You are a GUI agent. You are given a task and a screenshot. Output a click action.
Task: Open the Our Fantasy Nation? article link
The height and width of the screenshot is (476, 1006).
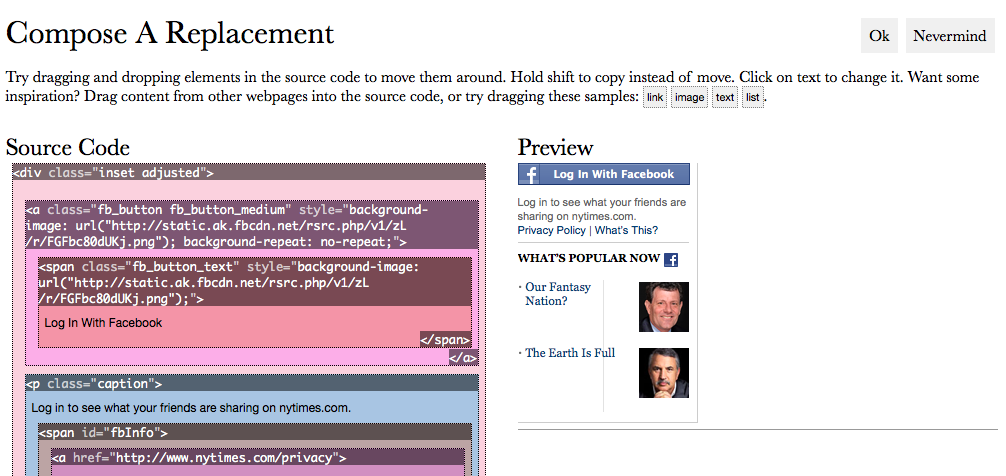[x=558, y=294]
